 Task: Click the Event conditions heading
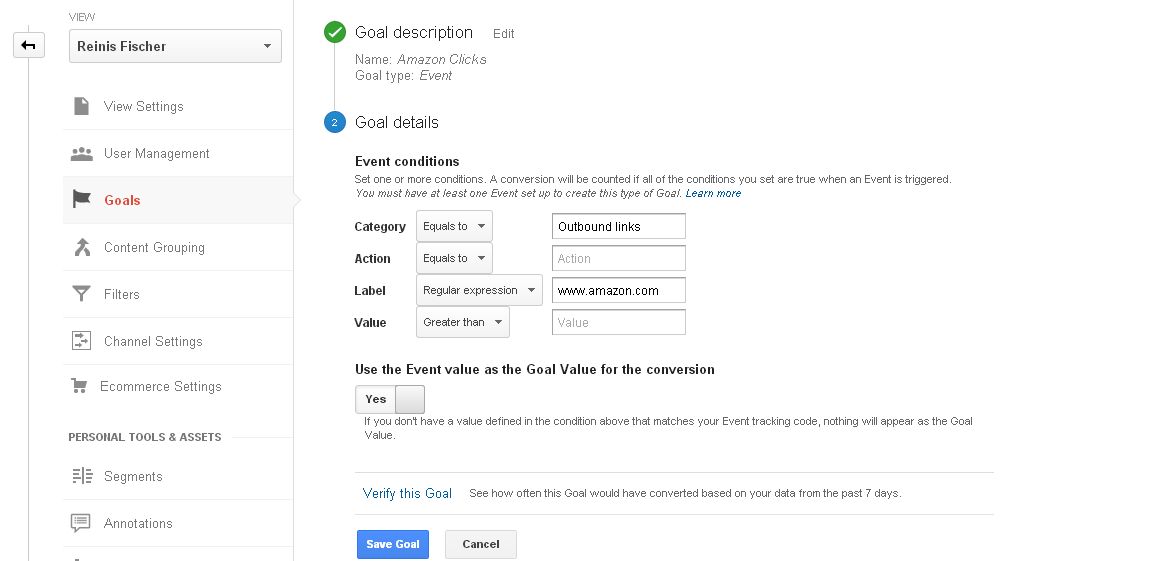click(407, 161)
